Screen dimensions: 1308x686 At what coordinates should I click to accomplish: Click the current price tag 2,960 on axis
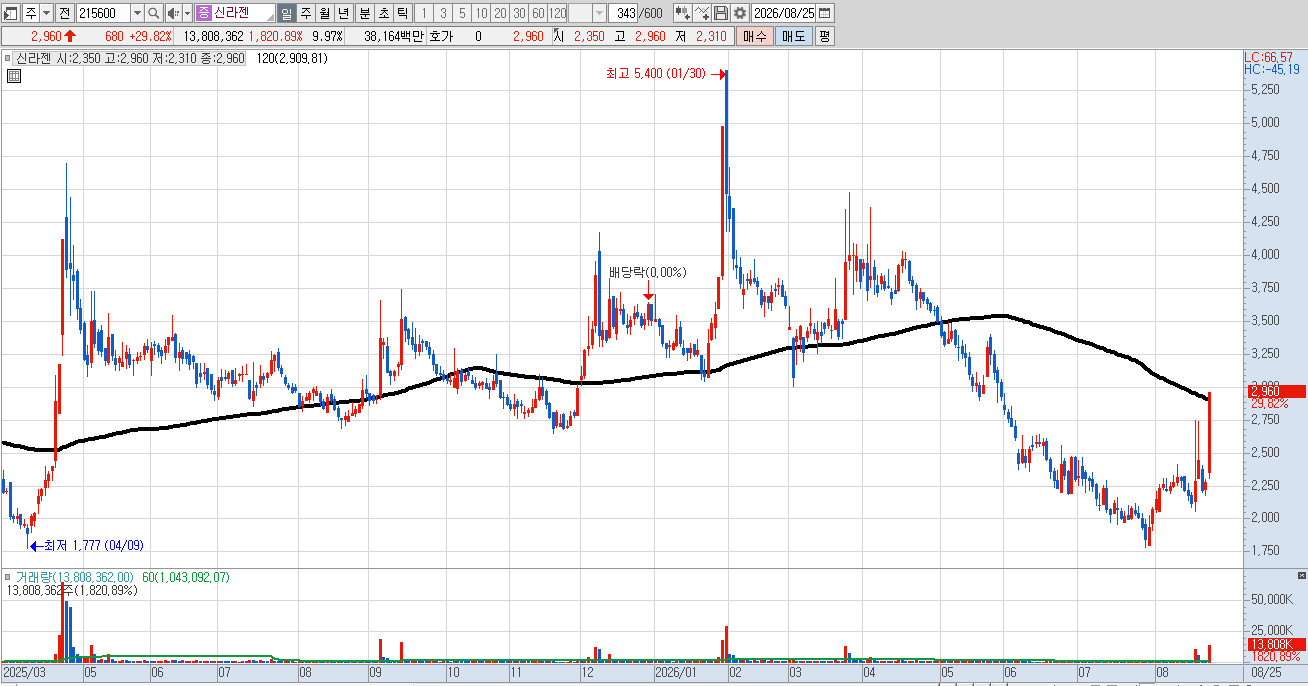click(1275, 391)
